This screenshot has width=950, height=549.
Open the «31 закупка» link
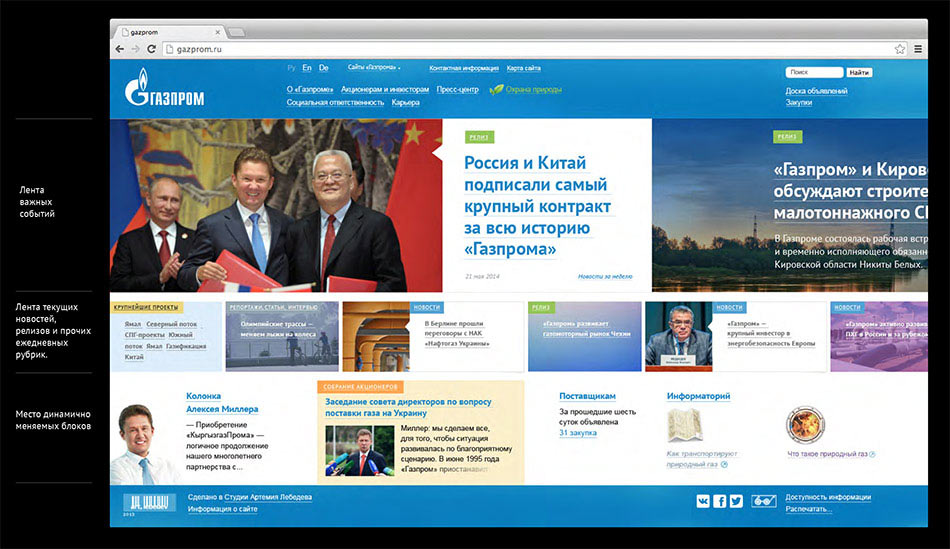(x=577, y=433)
